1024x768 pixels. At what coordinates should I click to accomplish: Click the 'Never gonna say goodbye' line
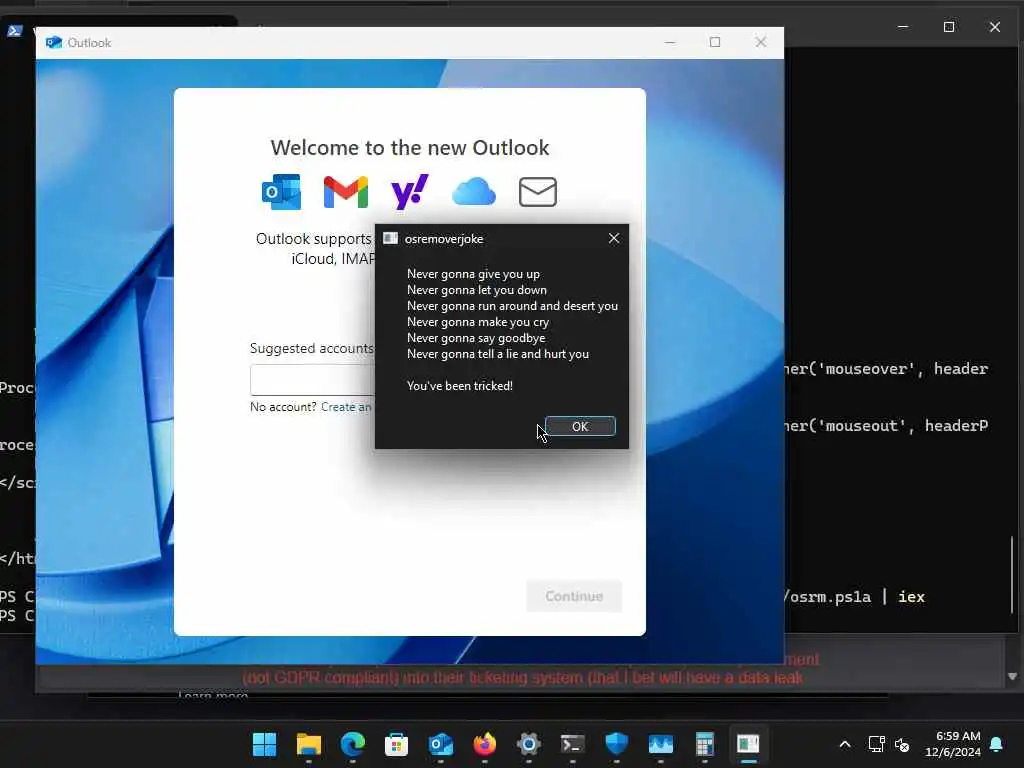click(476, 338)
